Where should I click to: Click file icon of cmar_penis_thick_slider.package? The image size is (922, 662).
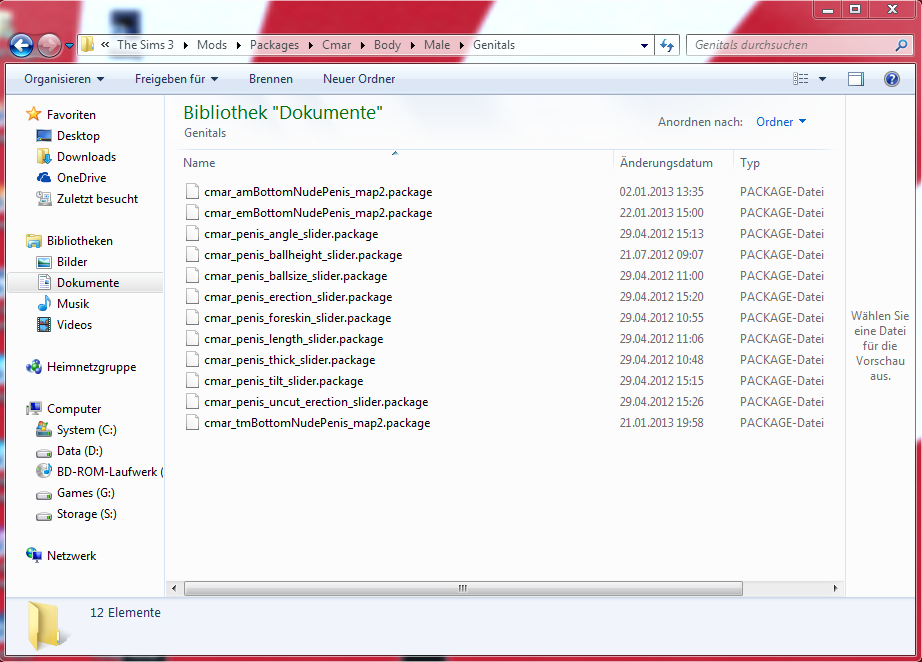click(x=192, y=359)
